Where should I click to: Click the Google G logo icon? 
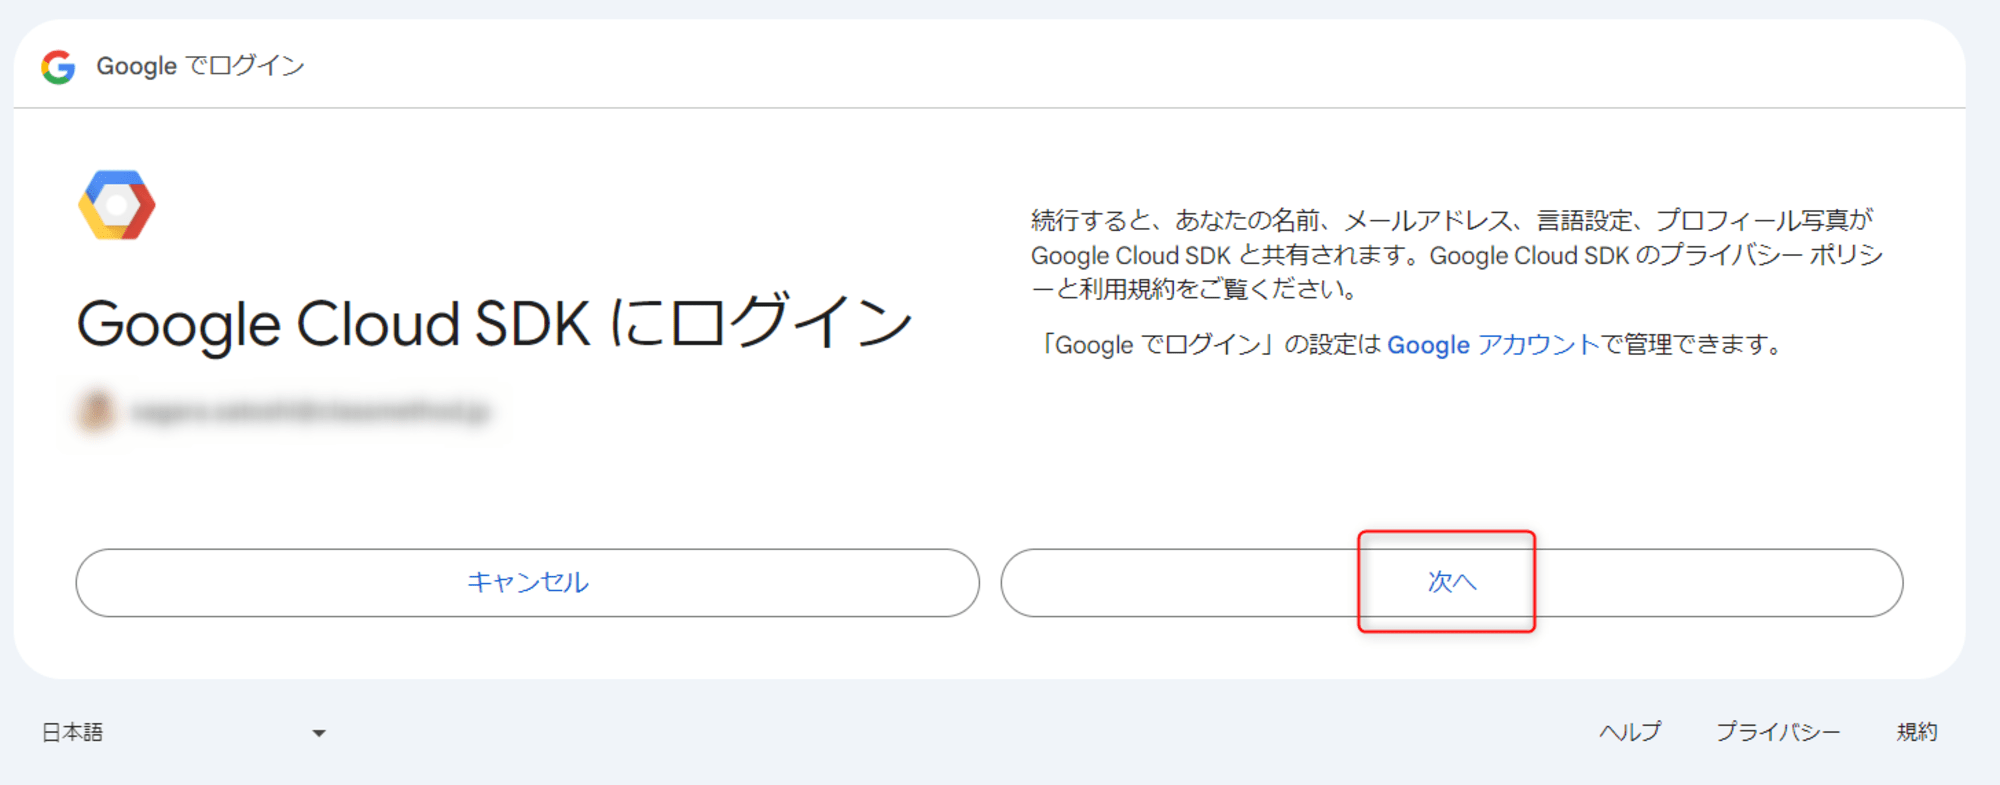[x=58, y=67]
